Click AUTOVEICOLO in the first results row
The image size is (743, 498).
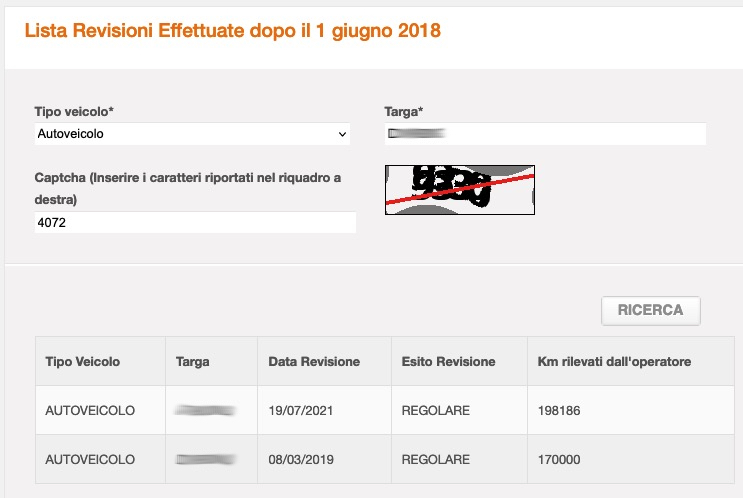click(x=90, y=410)
